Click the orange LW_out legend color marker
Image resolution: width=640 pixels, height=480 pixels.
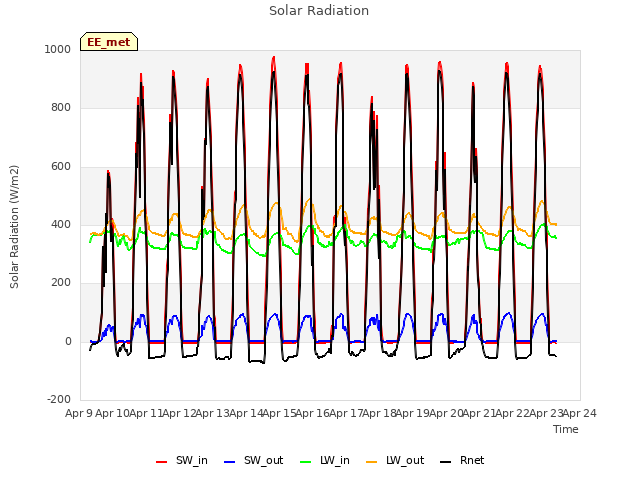[372, 462]
